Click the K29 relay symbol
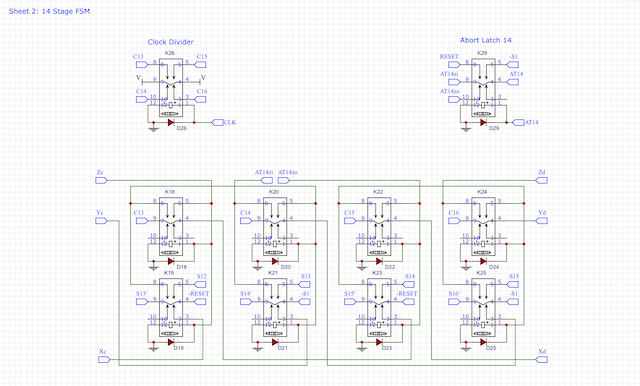Screen dimensions: 640x386 tap(483, 88)
